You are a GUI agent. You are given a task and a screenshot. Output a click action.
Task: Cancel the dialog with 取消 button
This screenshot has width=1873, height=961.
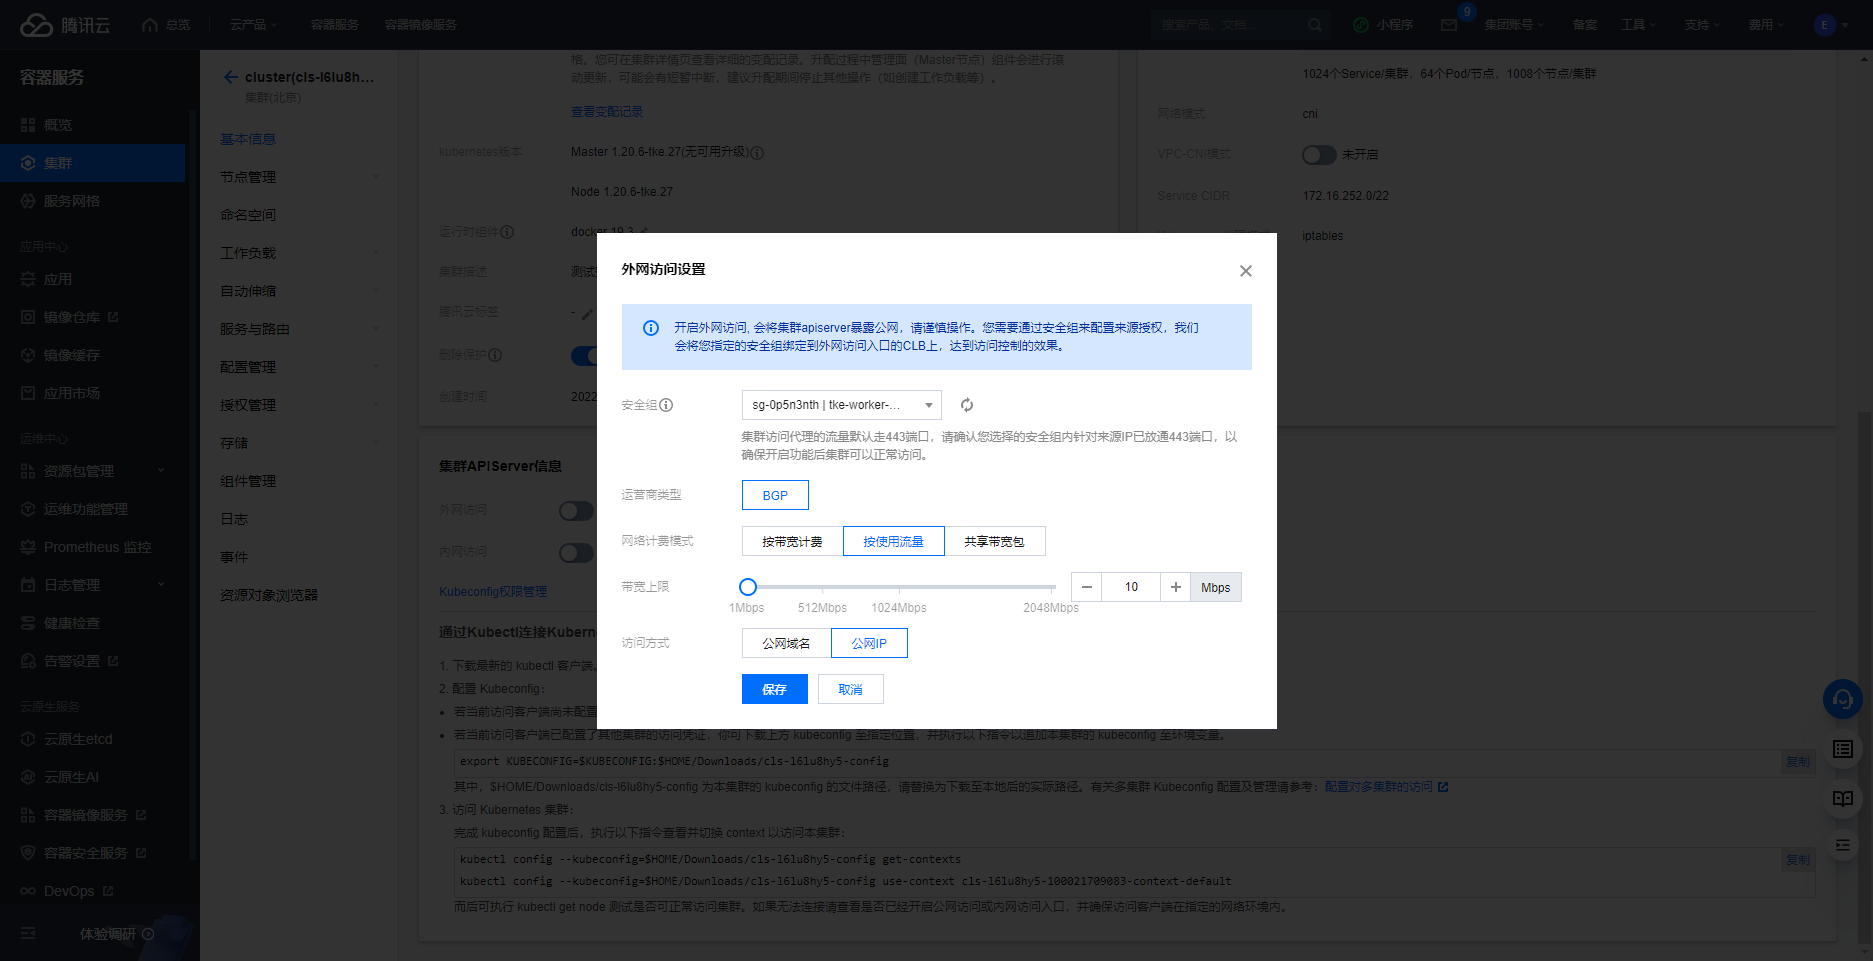[850, 689]
